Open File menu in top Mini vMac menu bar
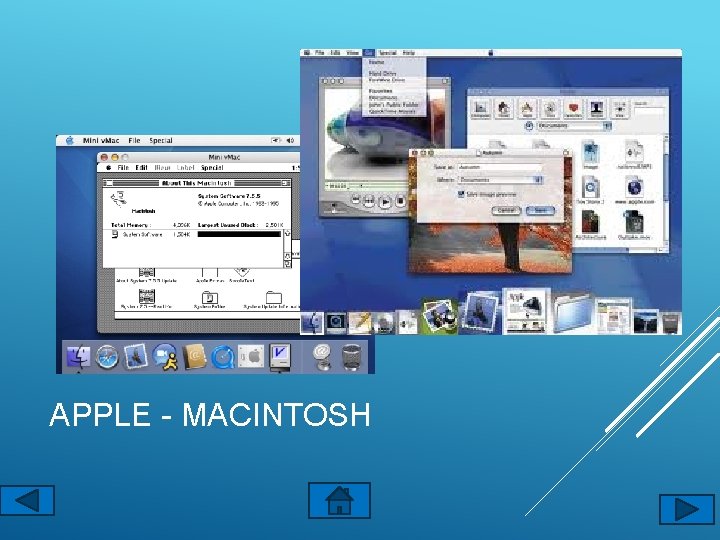This screenshot has height=540, width=720. (x=134, y=141)
